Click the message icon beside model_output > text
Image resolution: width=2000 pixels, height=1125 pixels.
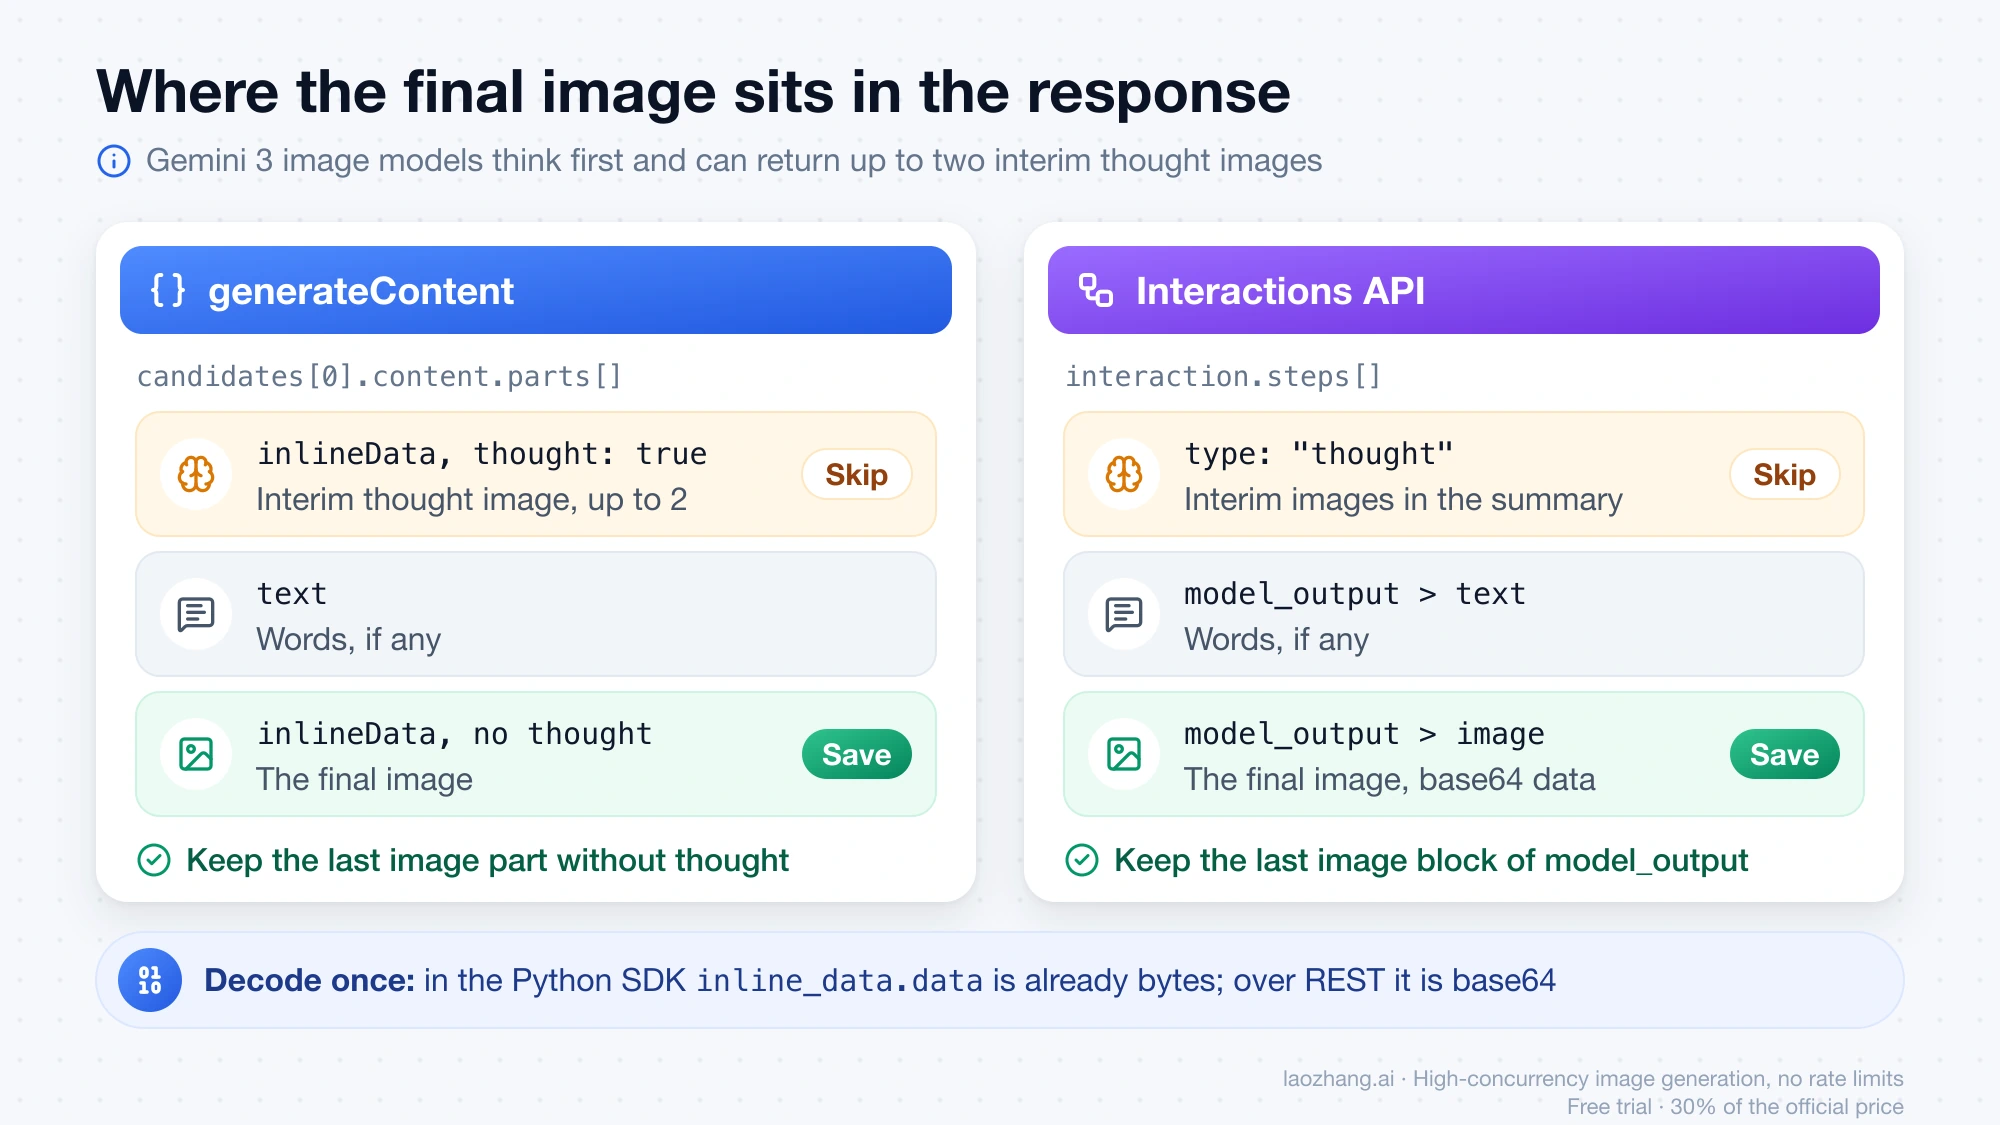click(x=1124, y=614)
